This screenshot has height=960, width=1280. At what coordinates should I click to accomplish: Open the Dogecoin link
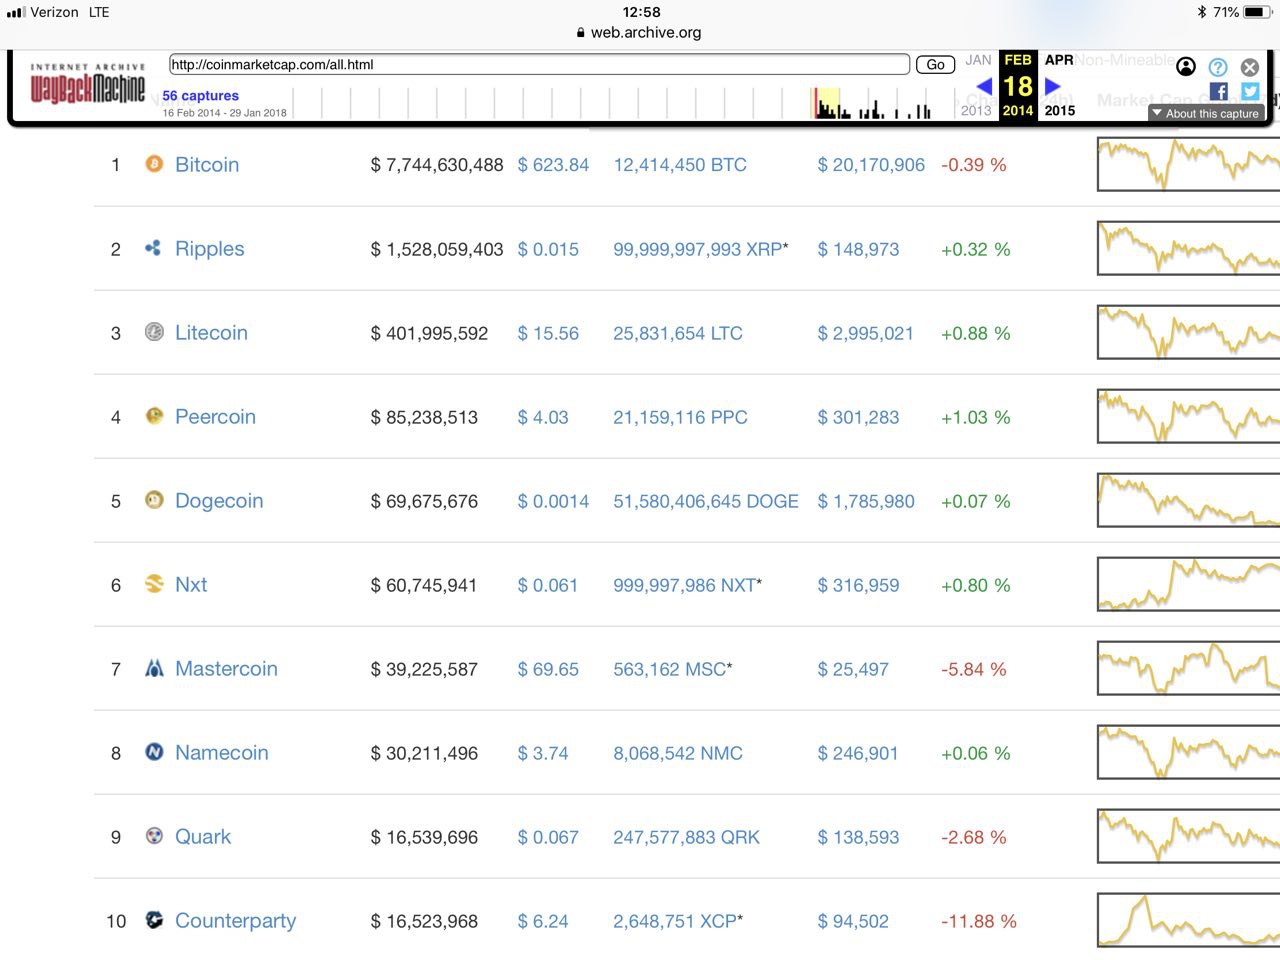pos(219,501)
